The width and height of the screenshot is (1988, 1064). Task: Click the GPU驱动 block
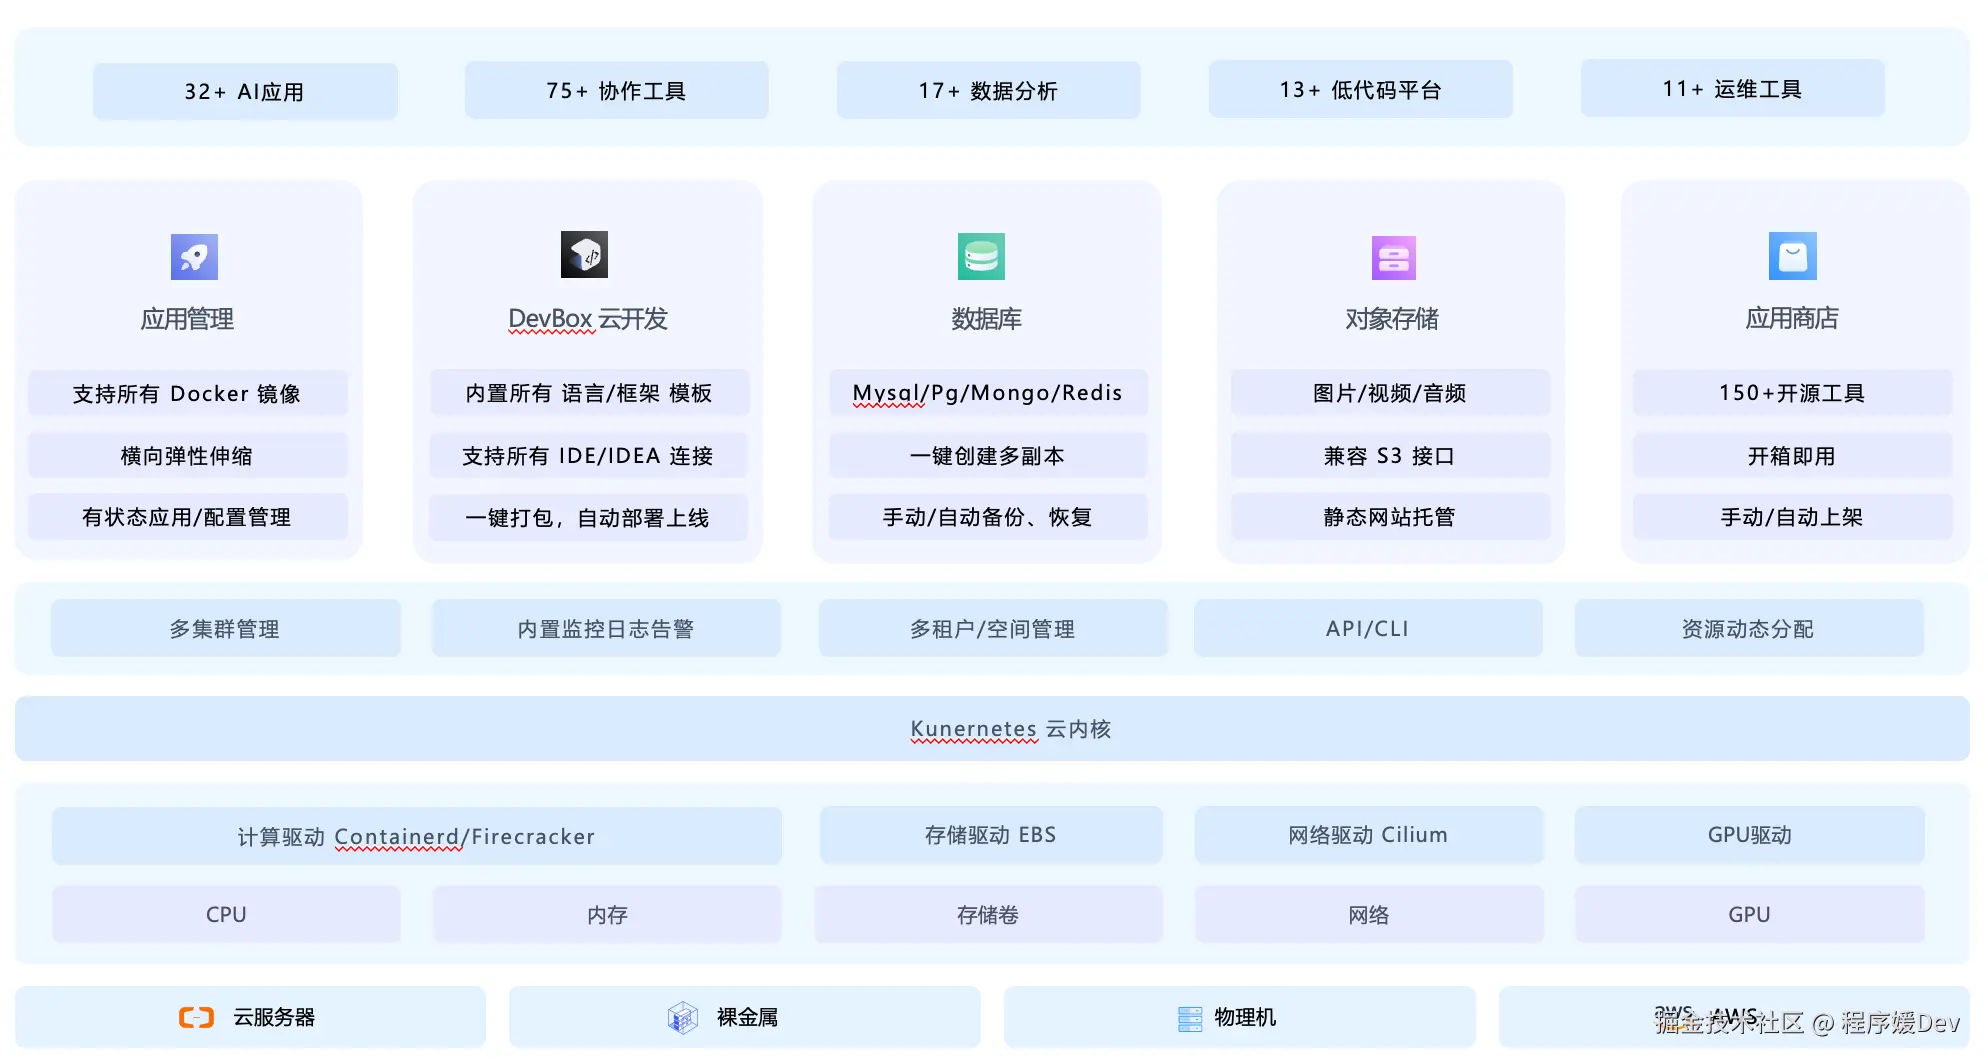(1750, 835)
